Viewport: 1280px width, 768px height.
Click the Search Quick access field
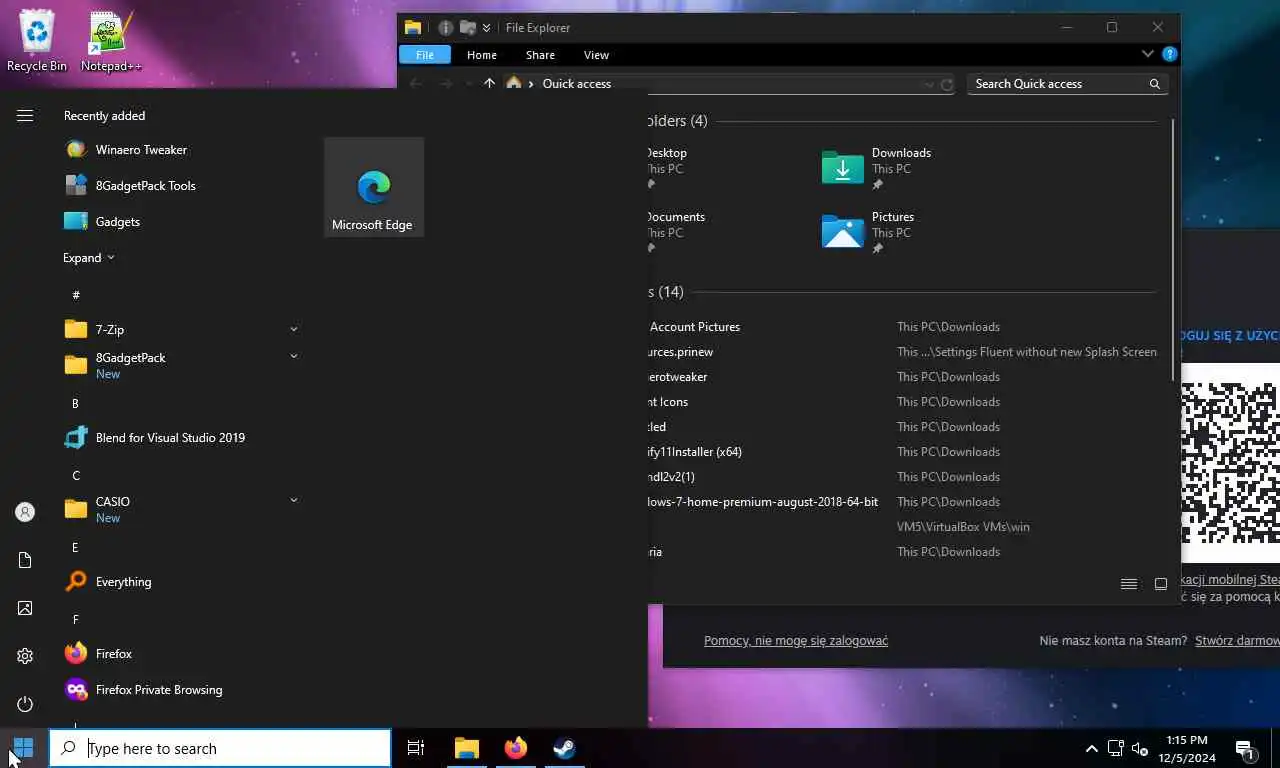click(1066, 84)
